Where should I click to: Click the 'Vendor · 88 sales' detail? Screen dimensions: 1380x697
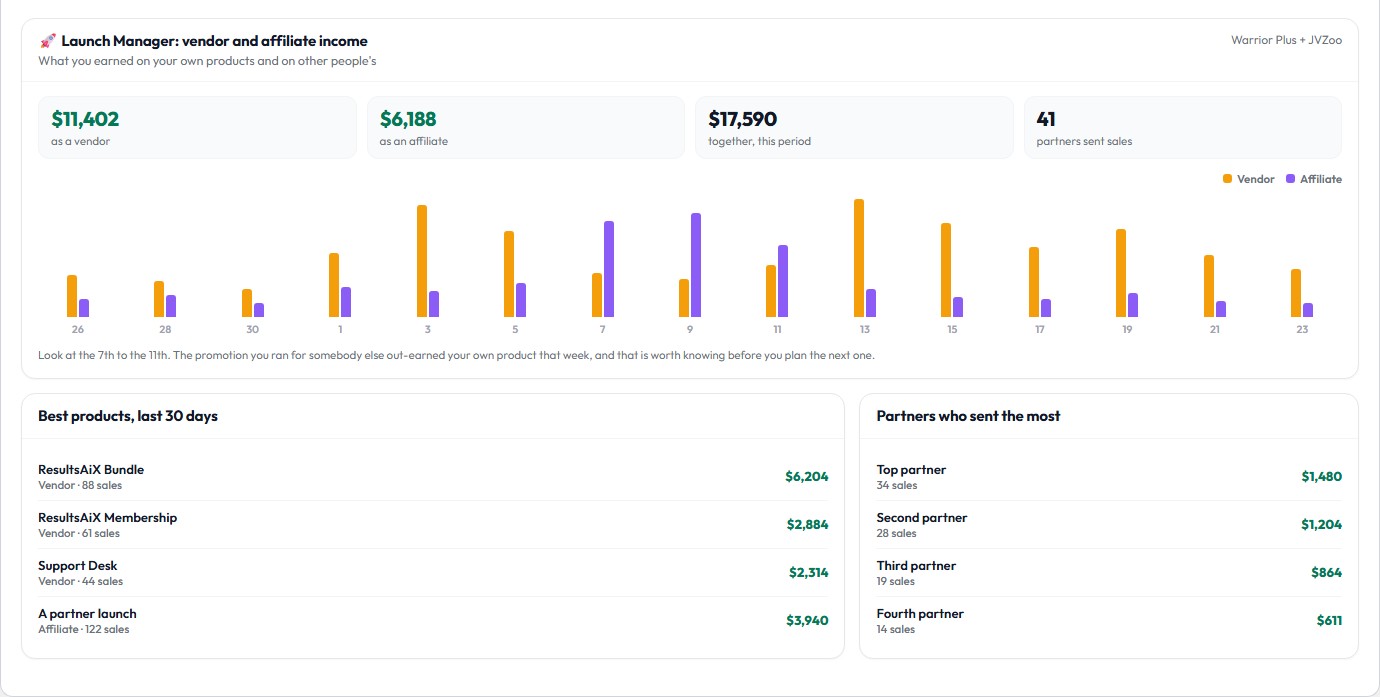point(80,485)
